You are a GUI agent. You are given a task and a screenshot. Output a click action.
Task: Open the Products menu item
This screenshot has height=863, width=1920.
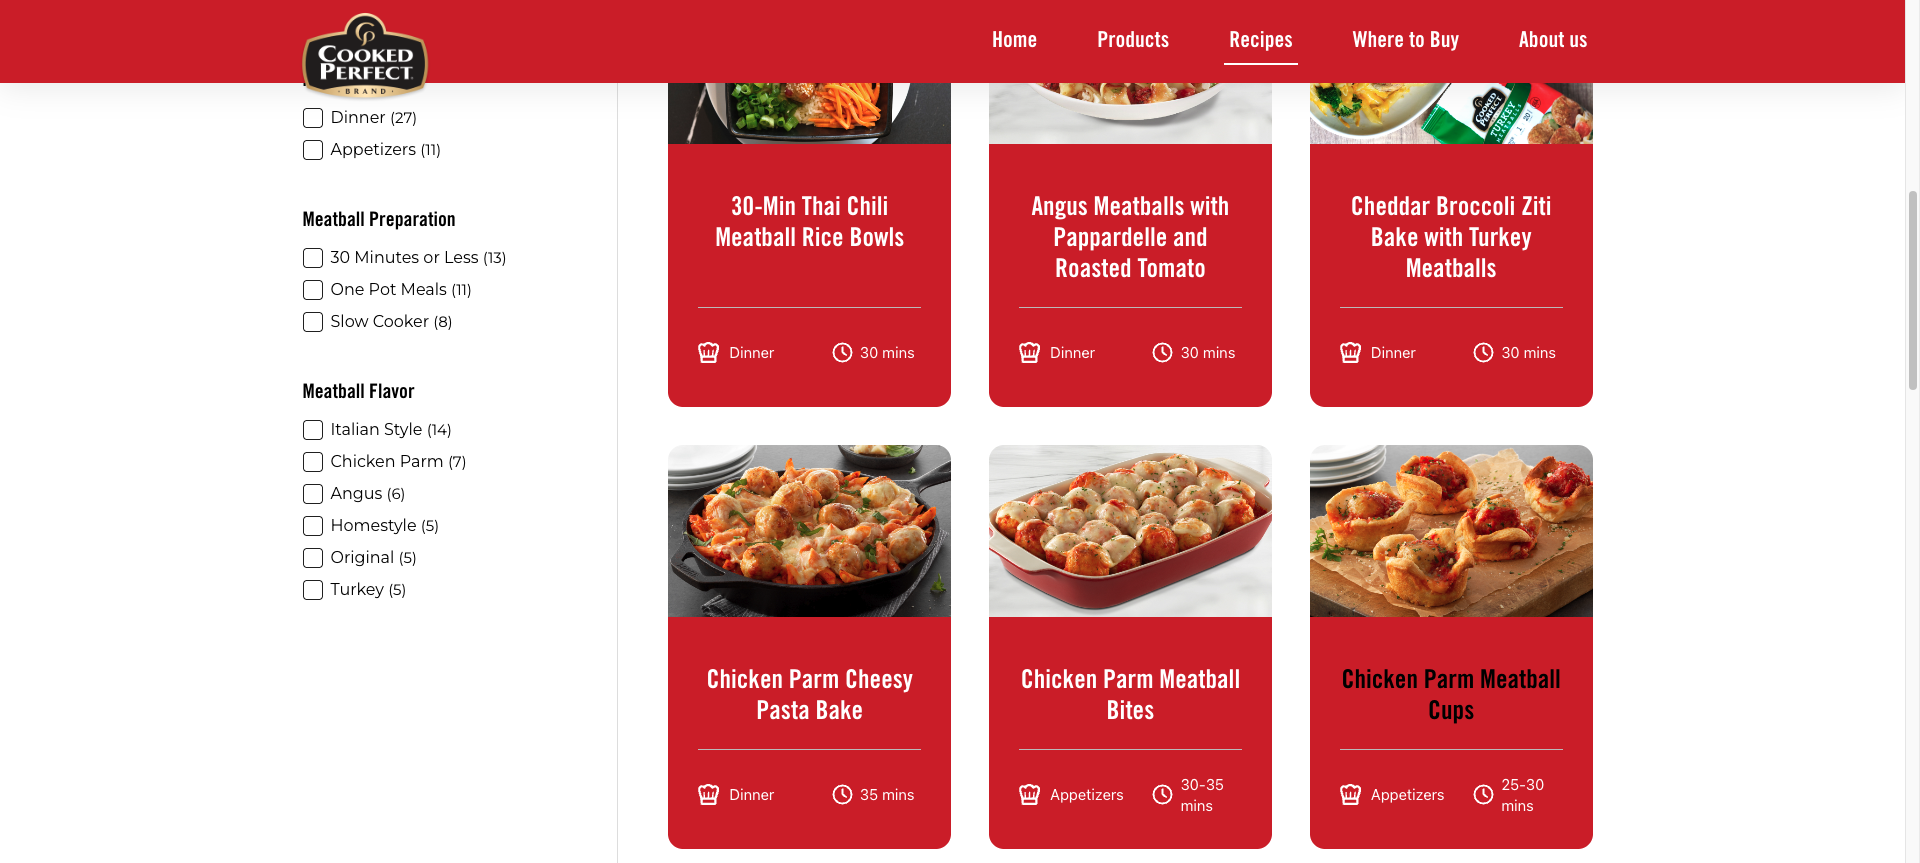[1133, 40]
